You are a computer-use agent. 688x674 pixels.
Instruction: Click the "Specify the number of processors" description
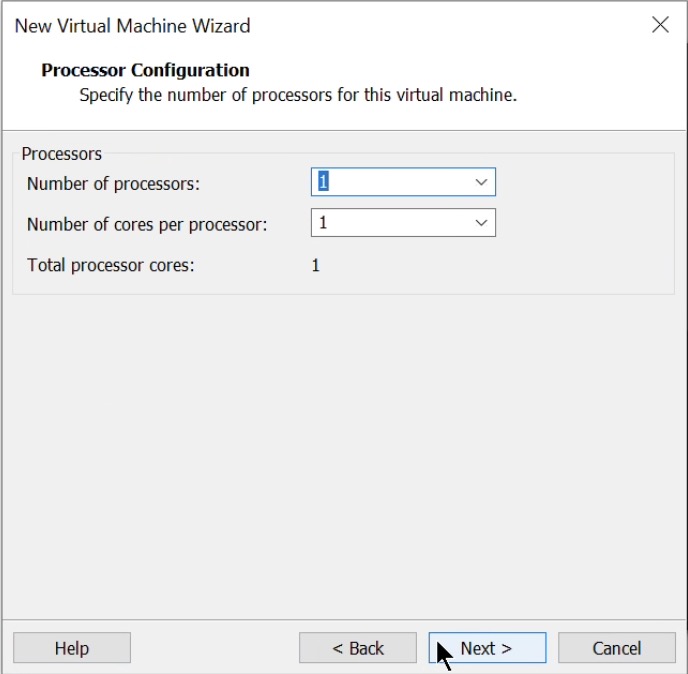click(297, 96)
